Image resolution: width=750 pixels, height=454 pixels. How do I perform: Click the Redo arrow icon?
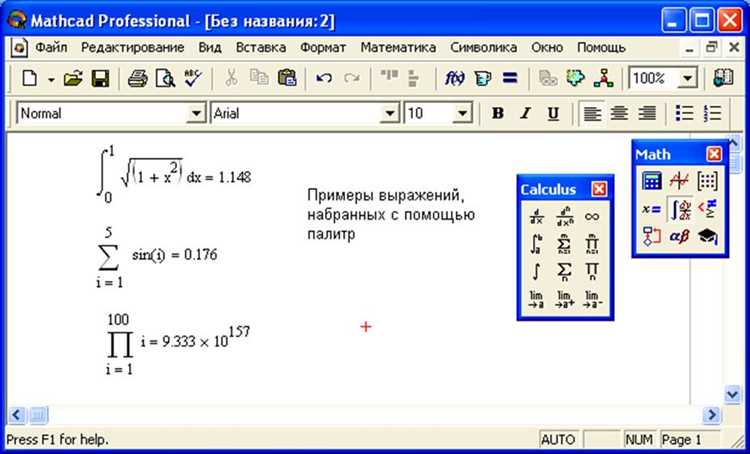[352, 78]
